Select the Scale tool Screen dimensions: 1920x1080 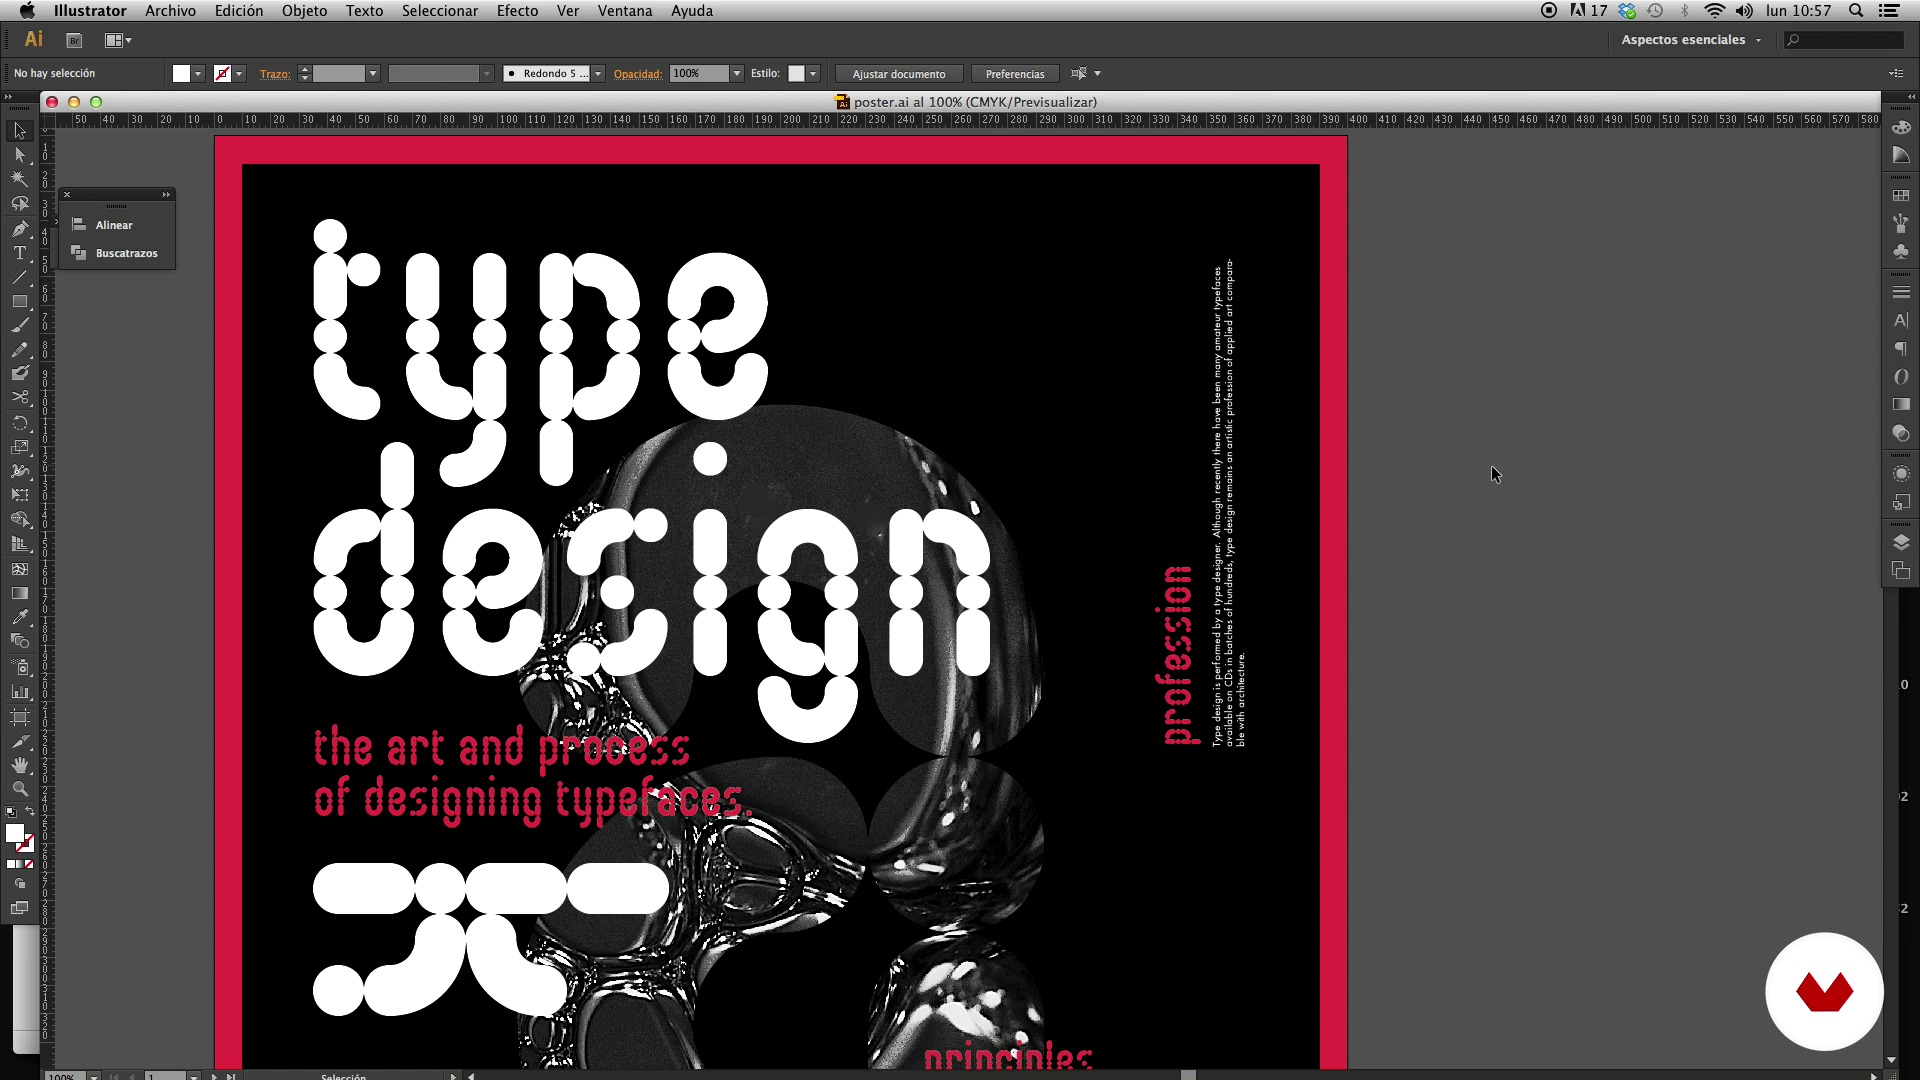(x=20, y=447)
